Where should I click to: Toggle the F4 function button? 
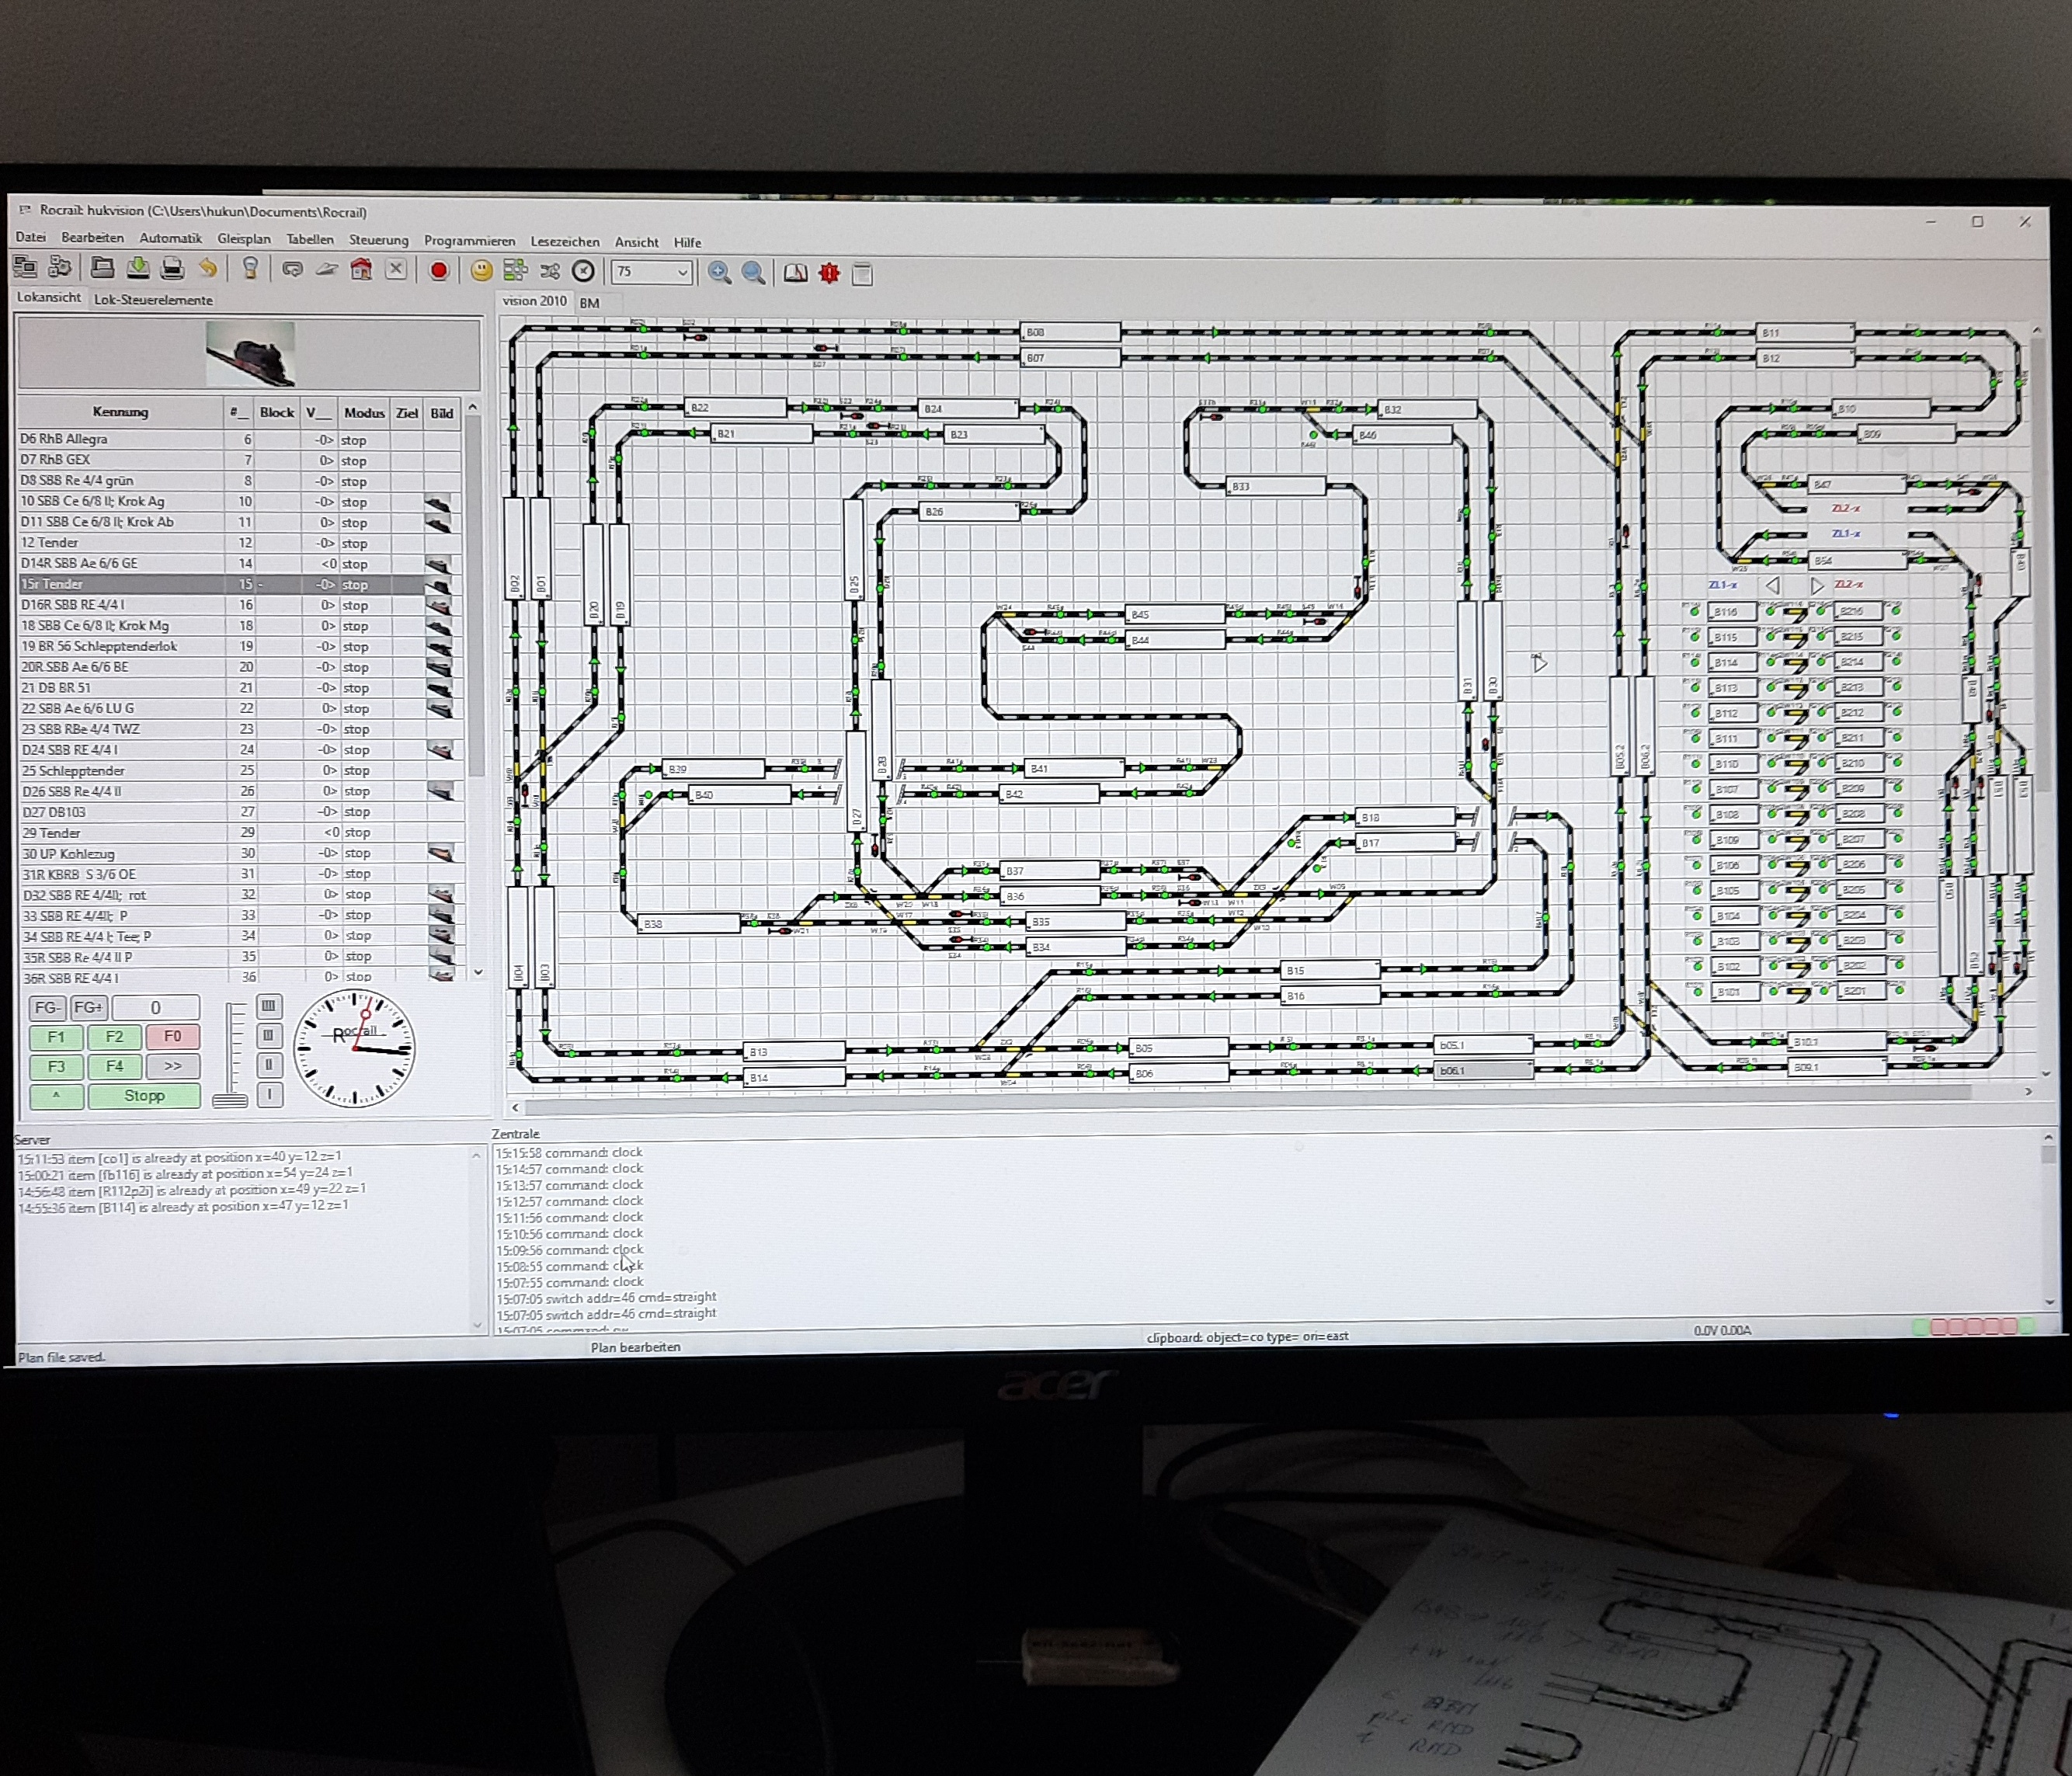pyautogui.click(x=114, y=1066)
